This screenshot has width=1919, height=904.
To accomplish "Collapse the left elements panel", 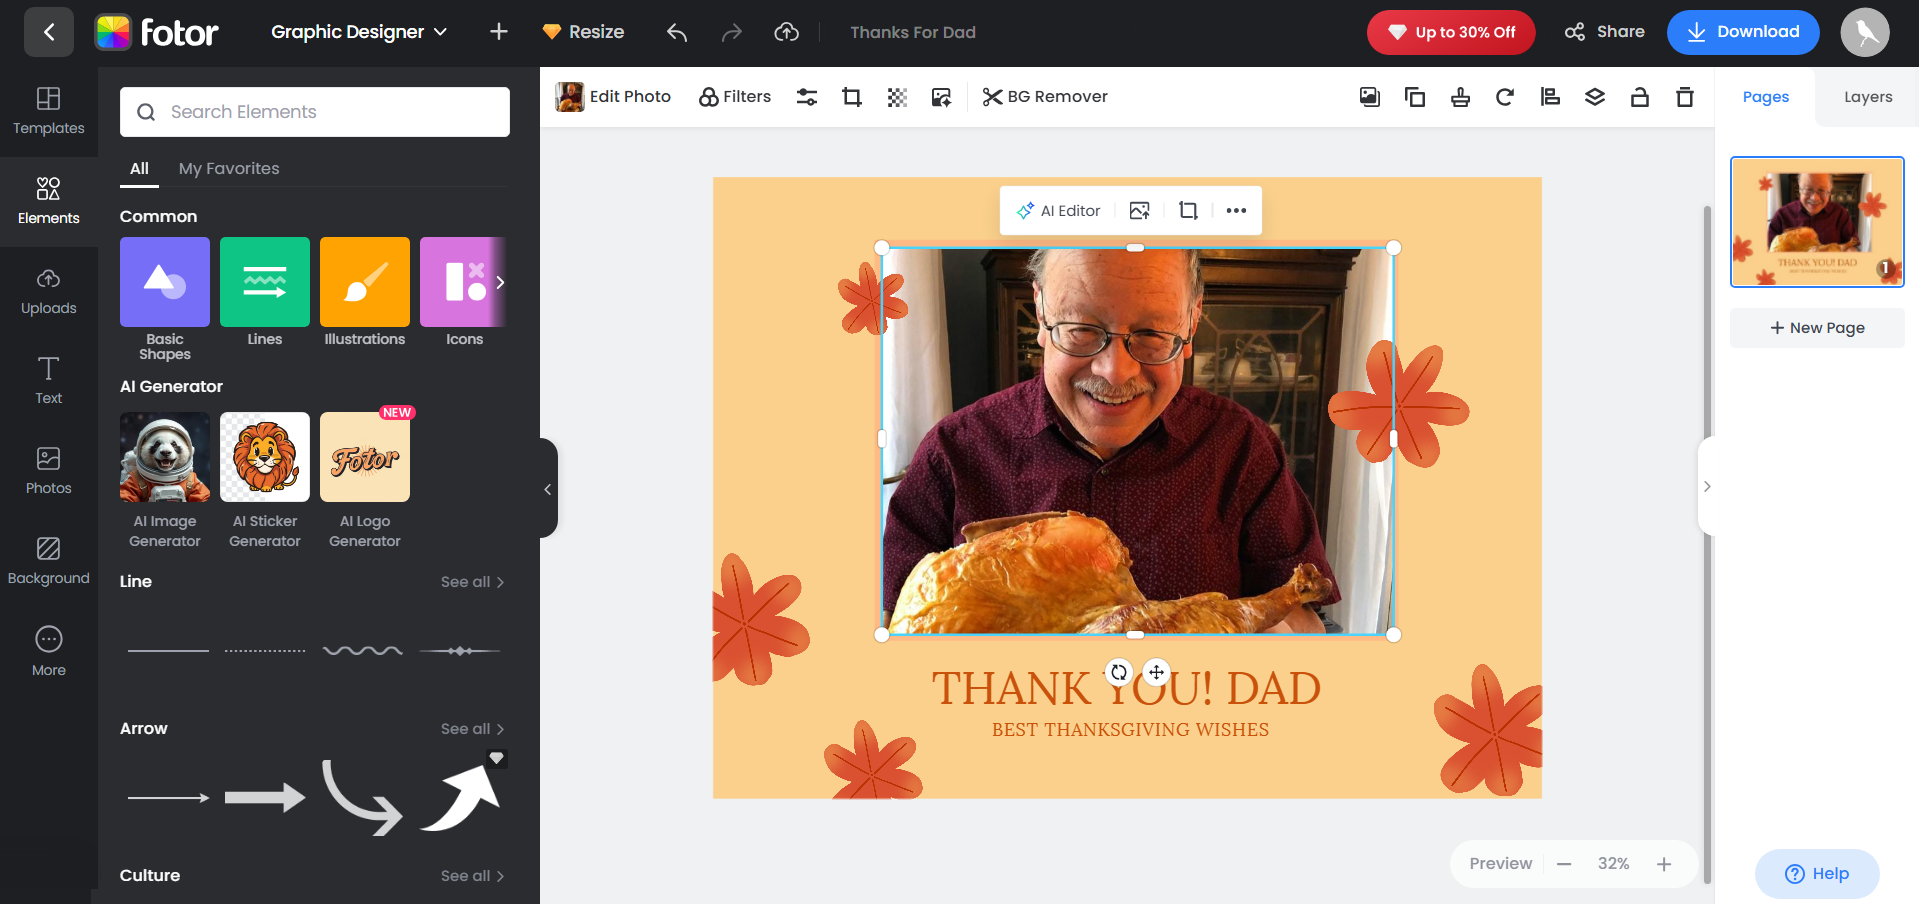I will click(548, 489).
